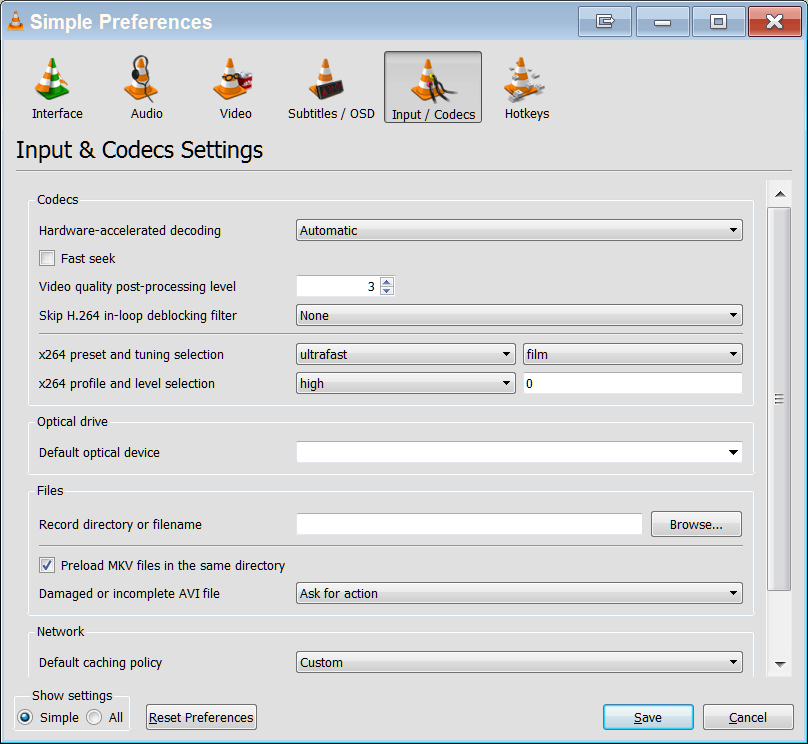Cancel the preferences dialog
Viewport: 808px width, 744px height.
point(748,717)
